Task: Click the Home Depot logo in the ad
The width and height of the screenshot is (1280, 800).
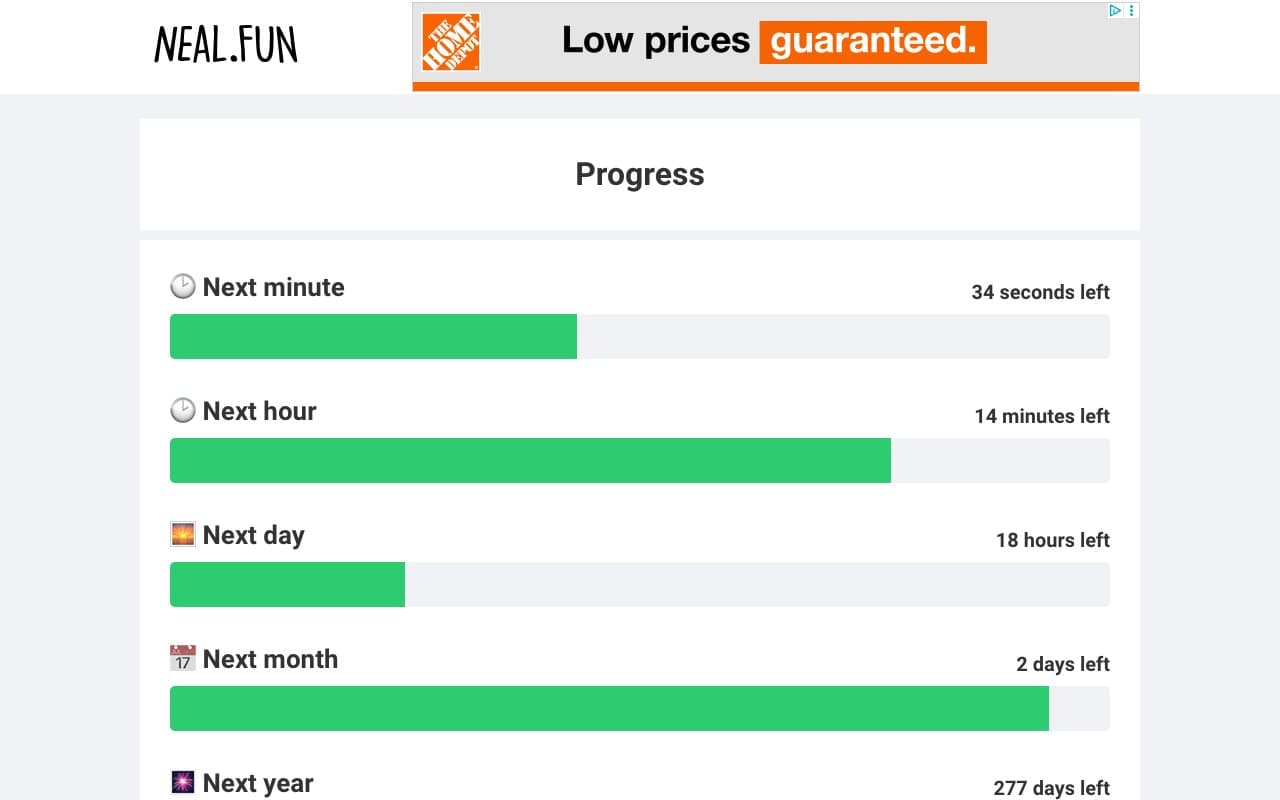Action: pos(450,42)
